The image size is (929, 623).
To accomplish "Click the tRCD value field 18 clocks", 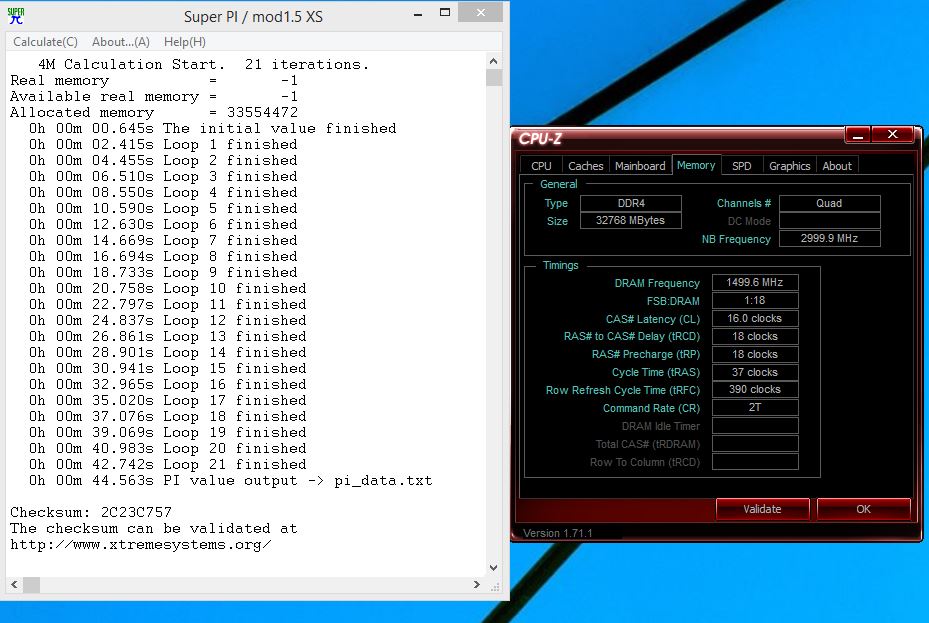I will (x=755, y=336).
